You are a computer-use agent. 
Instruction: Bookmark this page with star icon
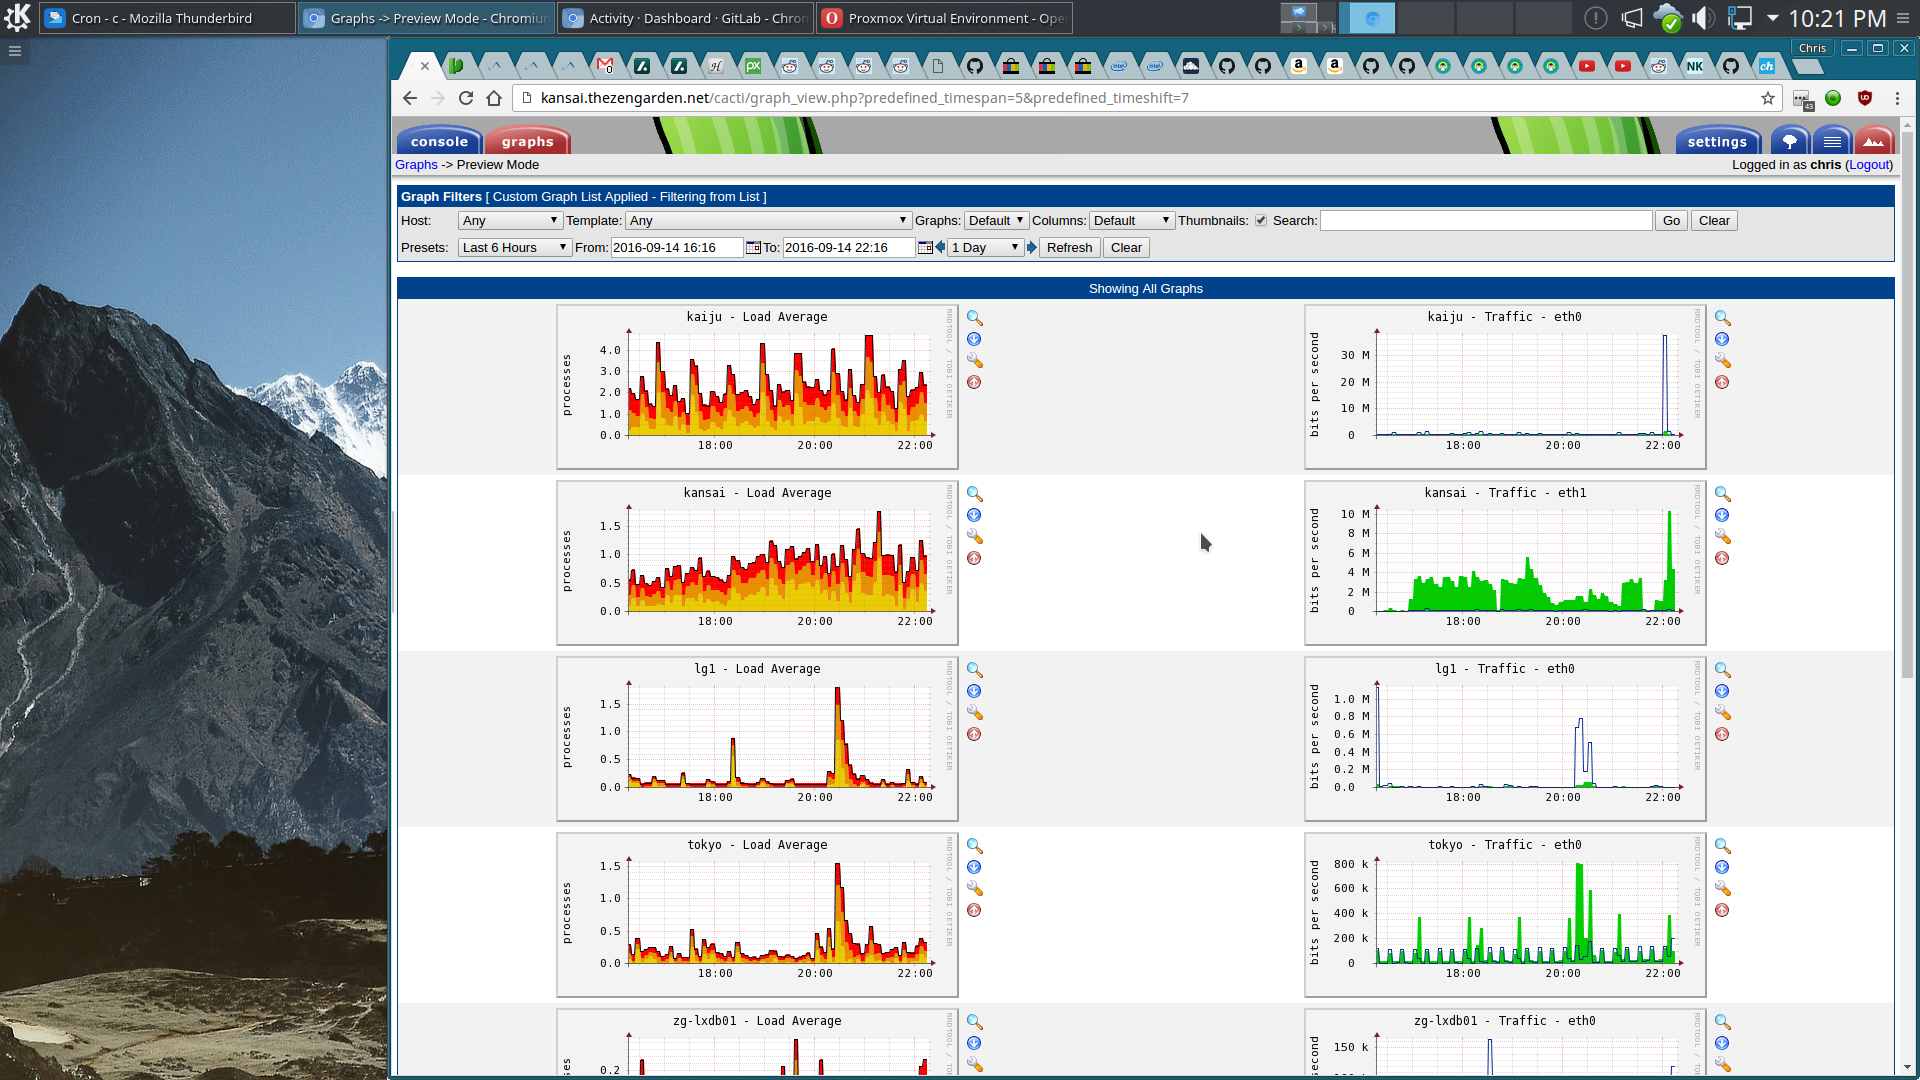(x=1768, y=98)
